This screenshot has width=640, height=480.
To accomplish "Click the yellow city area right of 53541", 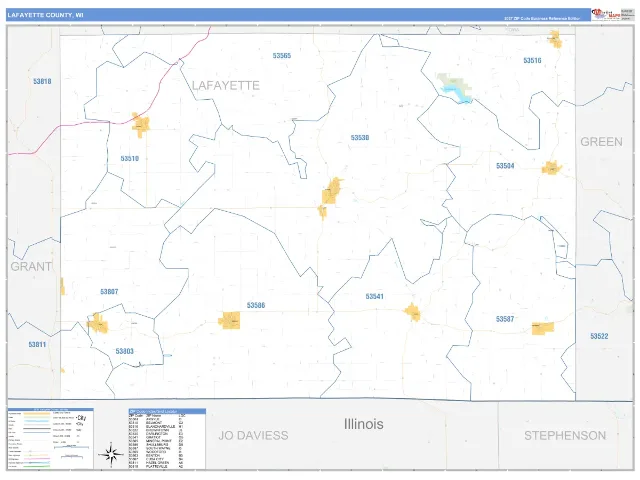I will click(413, 312).
